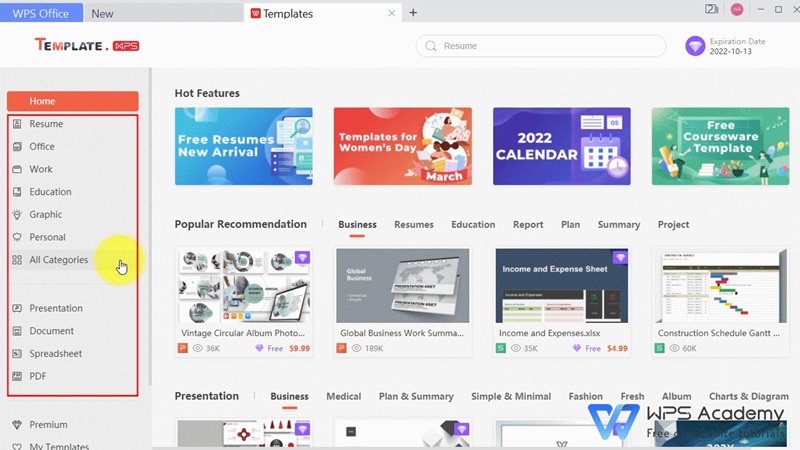800x450 pixels.
Task: Click the PDF sidebar icon
Action: point(17,376)
